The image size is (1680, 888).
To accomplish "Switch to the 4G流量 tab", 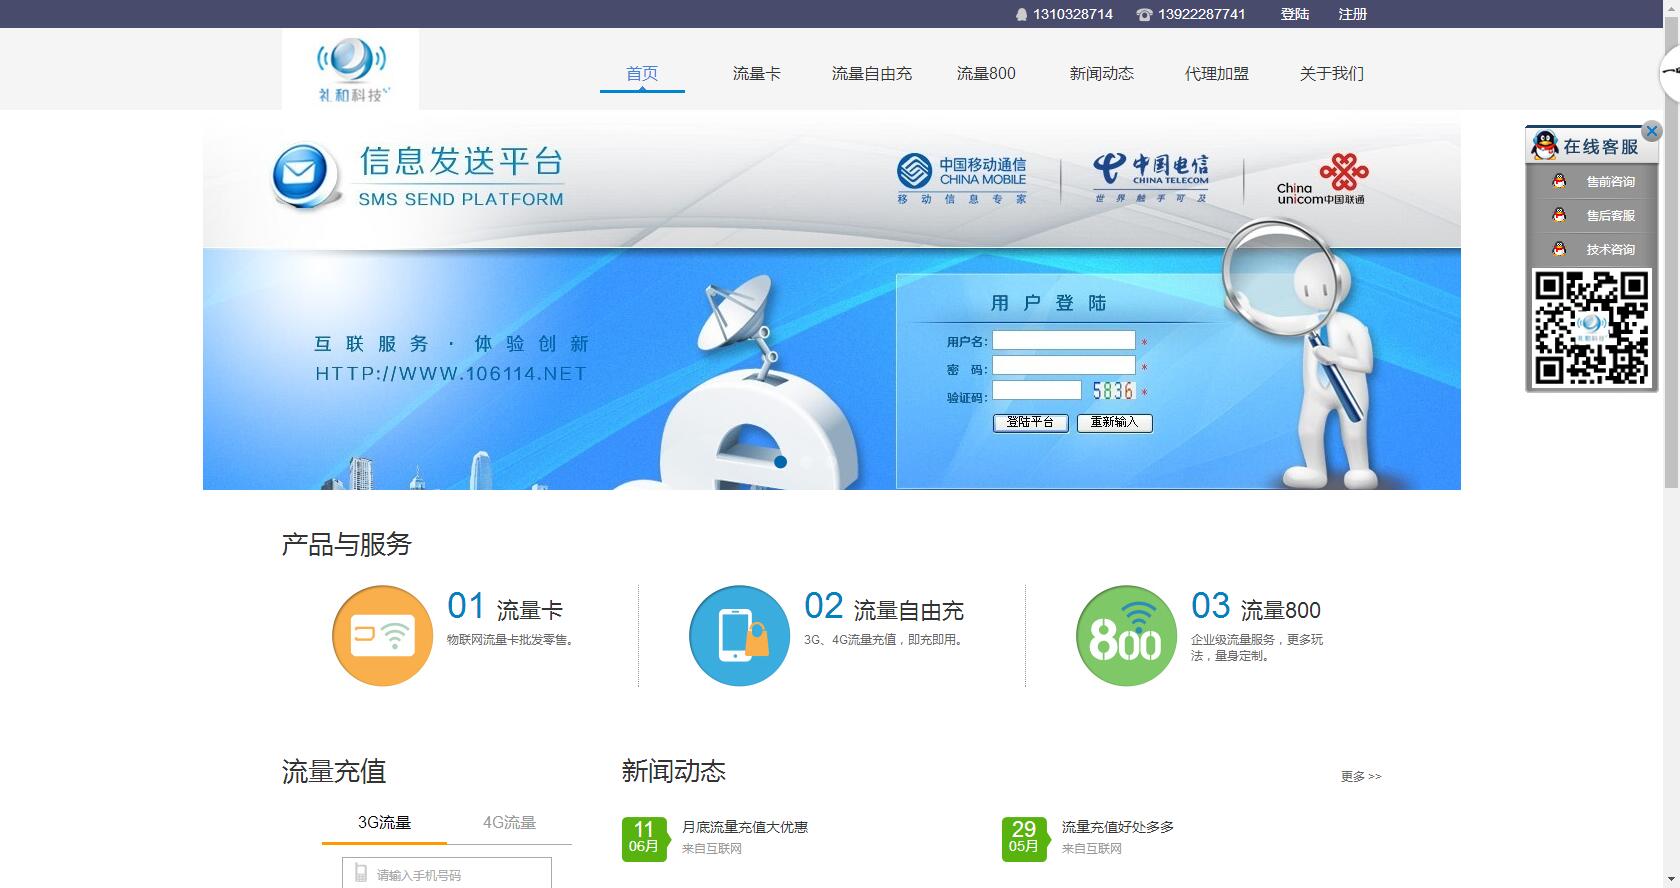I will [x=509, y=823].
